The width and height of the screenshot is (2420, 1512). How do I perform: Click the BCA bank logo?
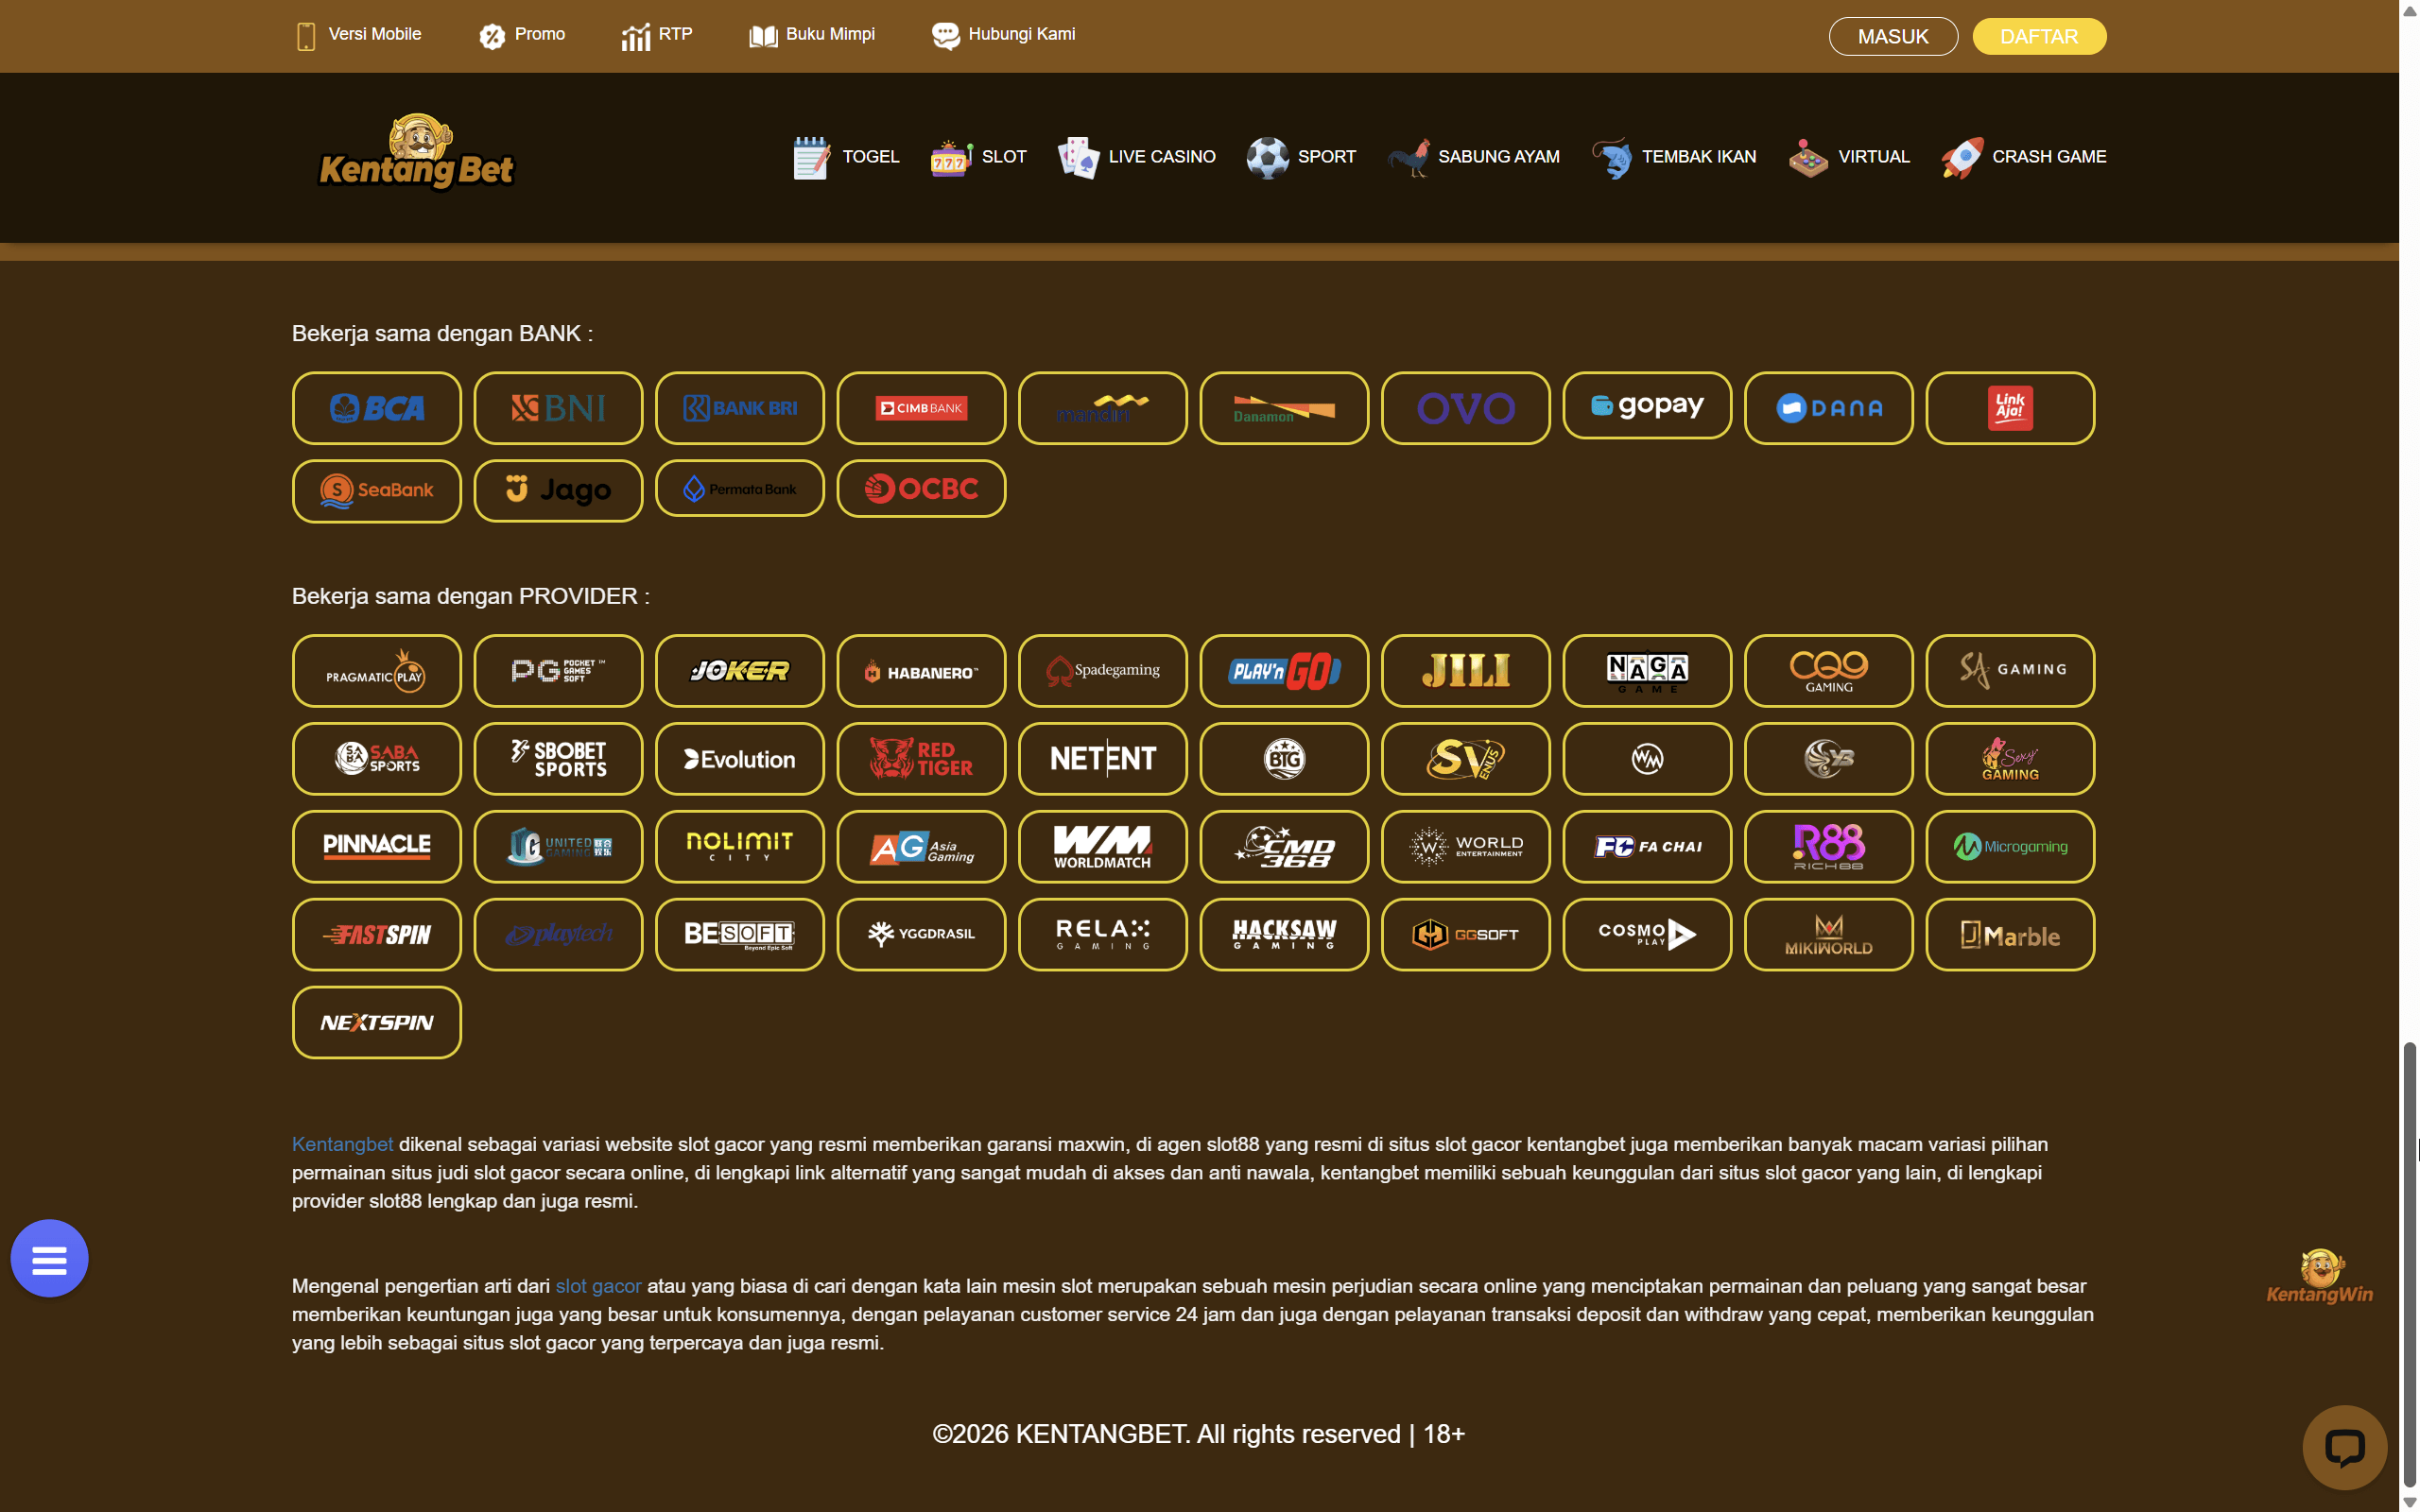coord(377,408)
